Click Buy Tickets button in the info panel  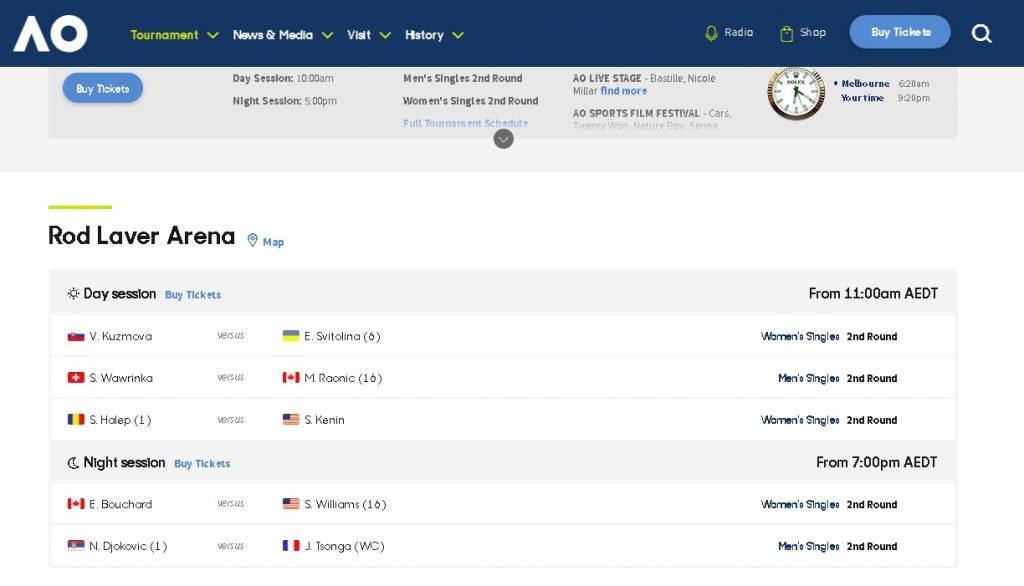pyautogui.click(x=103, y=88)
